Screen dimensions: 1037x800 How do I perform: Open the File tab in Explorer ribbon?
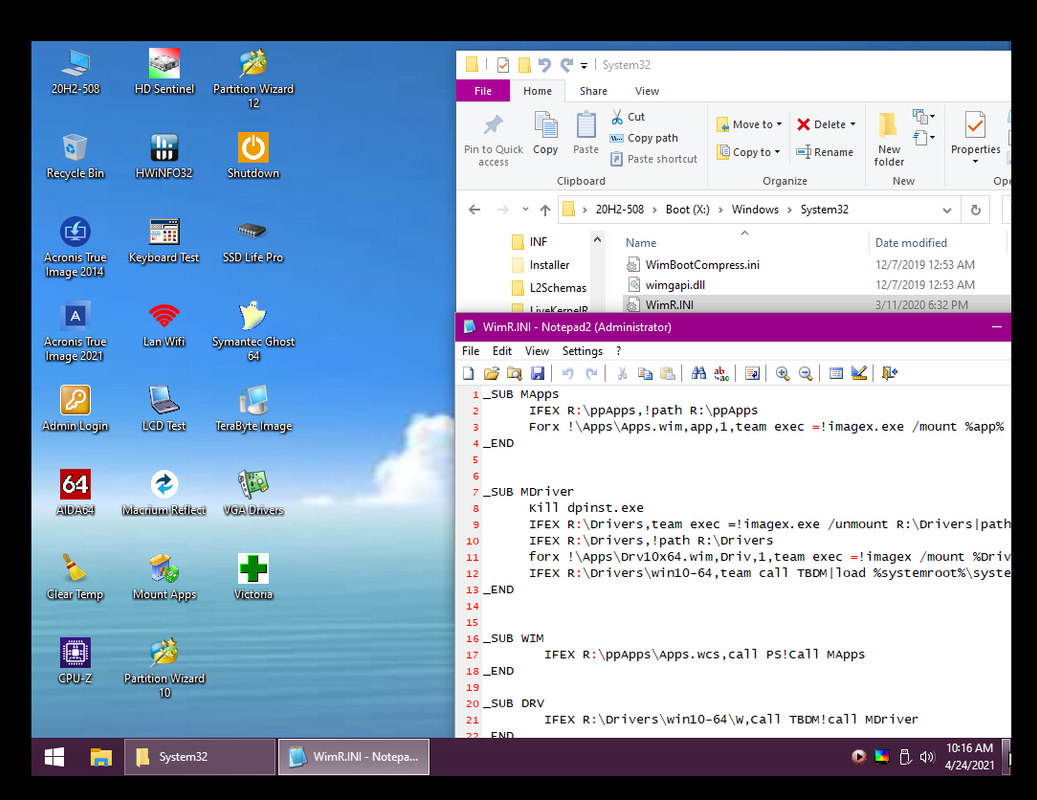point(483,91)
